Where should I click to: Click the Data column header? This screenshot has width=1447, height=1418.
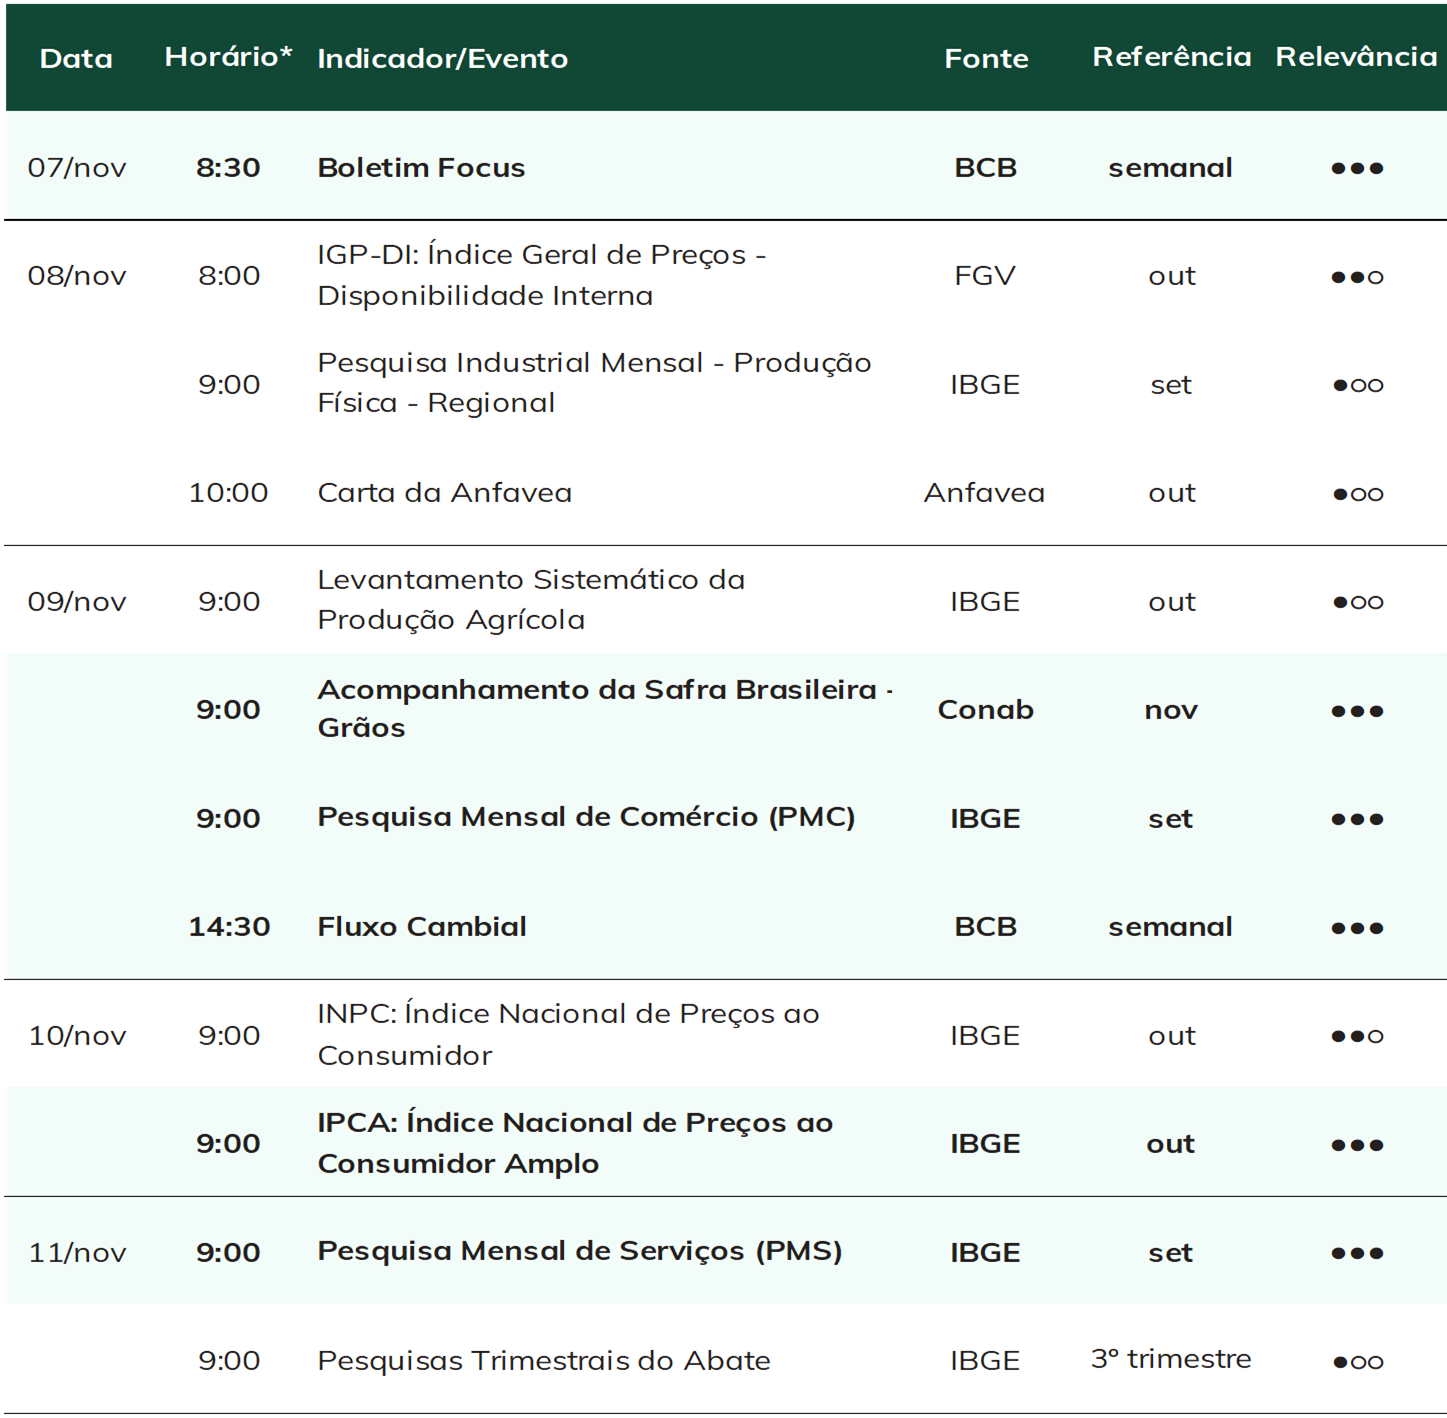(x=76, y=58)
